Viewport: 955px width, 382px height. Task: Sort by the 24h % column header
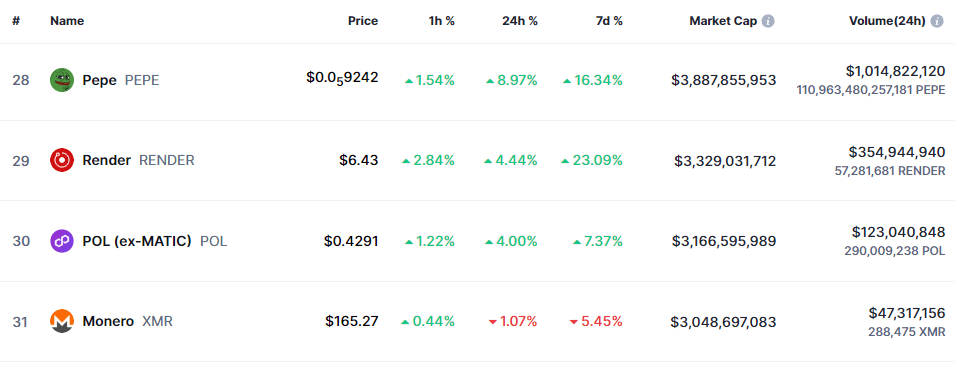pos(521,21)
